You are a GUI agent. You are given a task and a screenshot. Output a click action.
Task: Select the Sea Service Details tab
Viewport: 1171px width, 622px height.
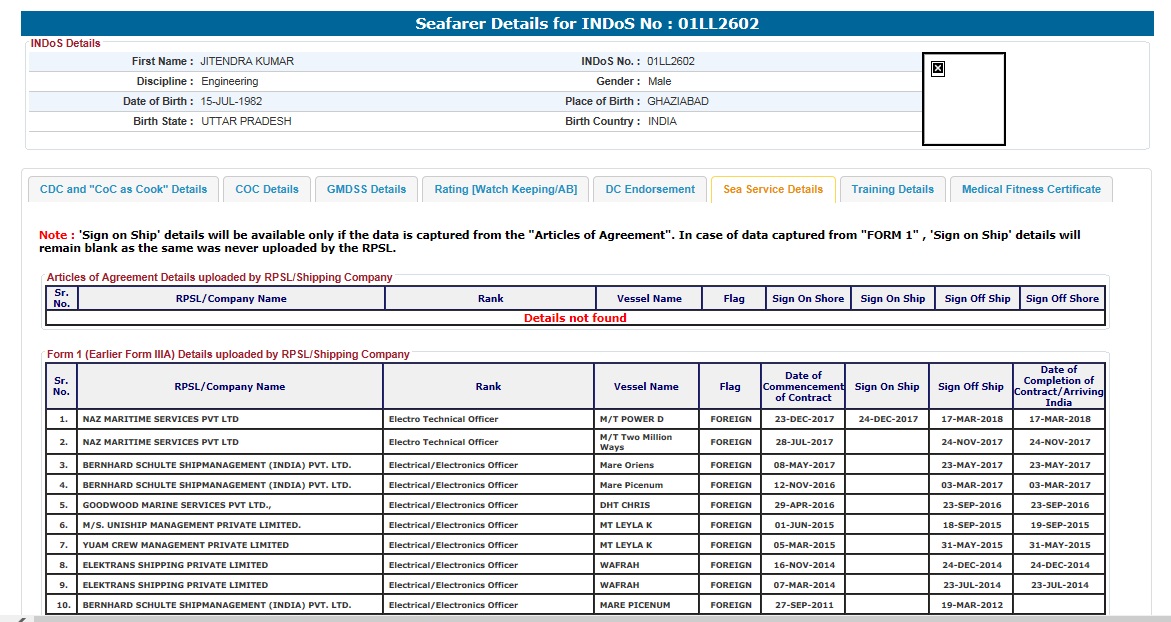point(773,189)
